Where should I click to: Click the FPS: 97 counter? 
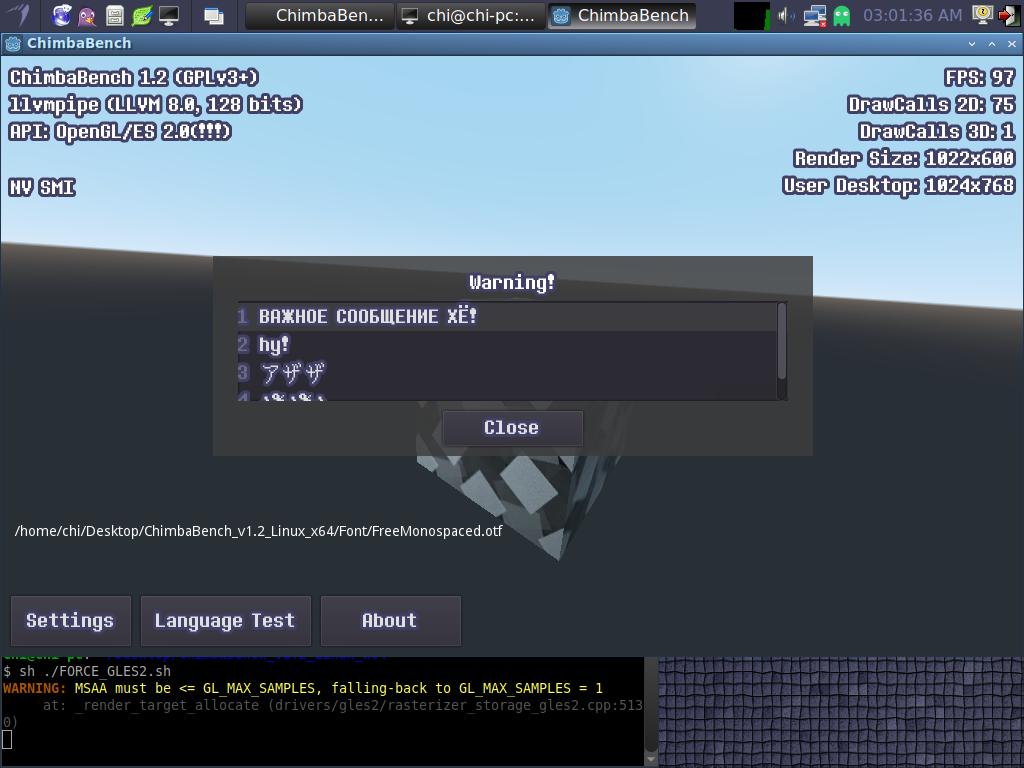[x=980, y=78]
